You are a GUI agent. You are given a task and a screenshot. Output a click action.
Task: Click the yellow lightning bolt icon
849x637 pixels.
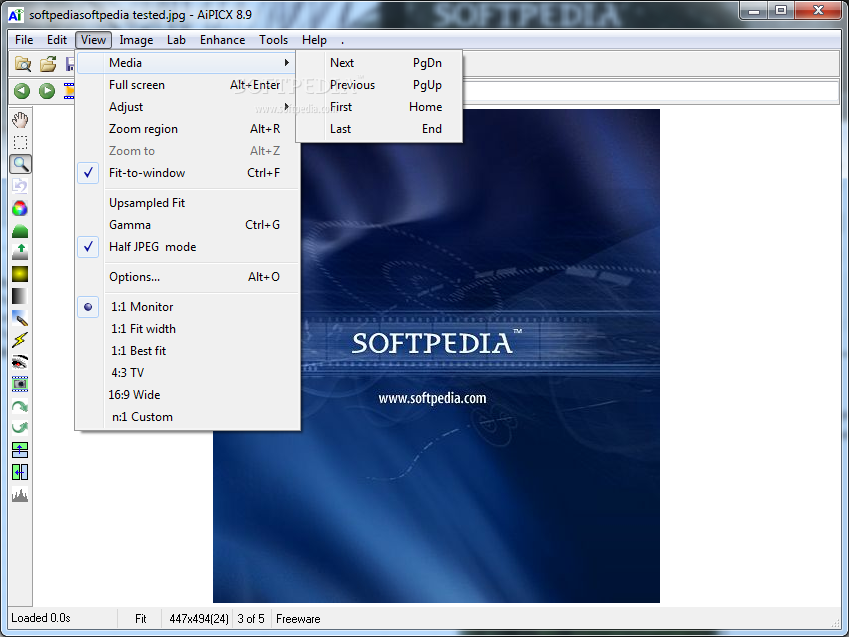coord(20,340)
